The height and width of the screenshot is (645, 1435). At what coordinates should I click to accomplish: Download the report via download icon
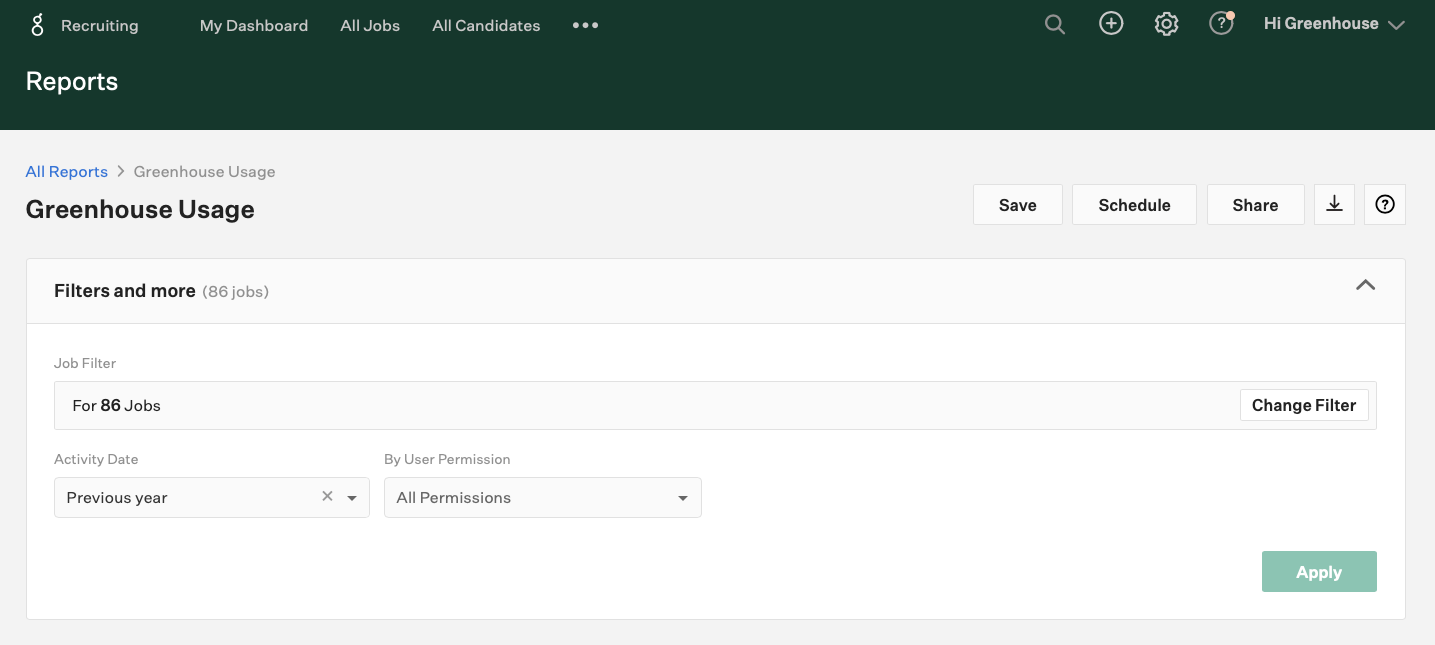click(1334, 204)
